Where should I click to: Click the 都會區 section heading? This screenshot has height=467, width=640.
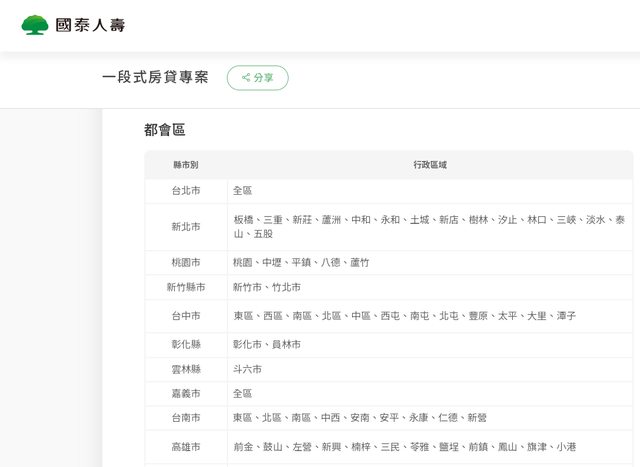[x=165, y=130]
